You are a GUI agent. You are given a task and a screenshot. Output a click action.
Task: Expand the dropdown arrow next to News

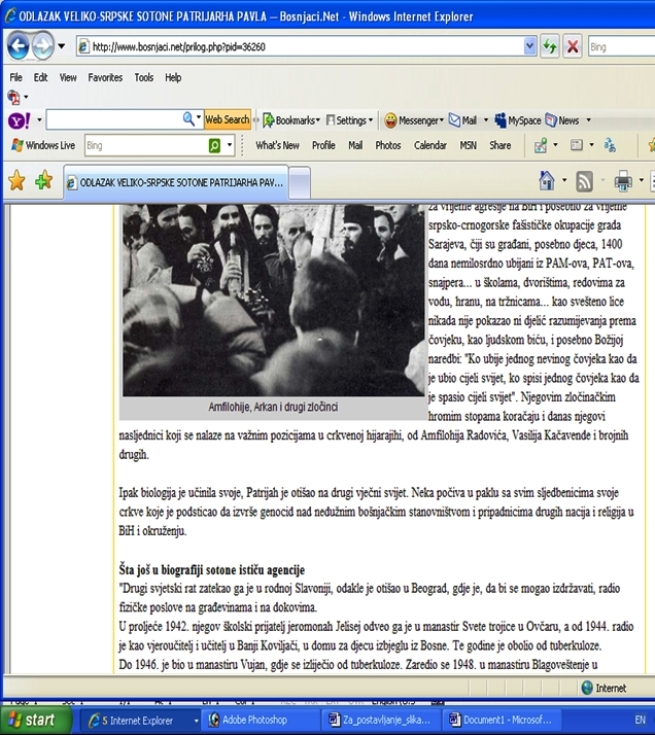(x=588, y=120)
